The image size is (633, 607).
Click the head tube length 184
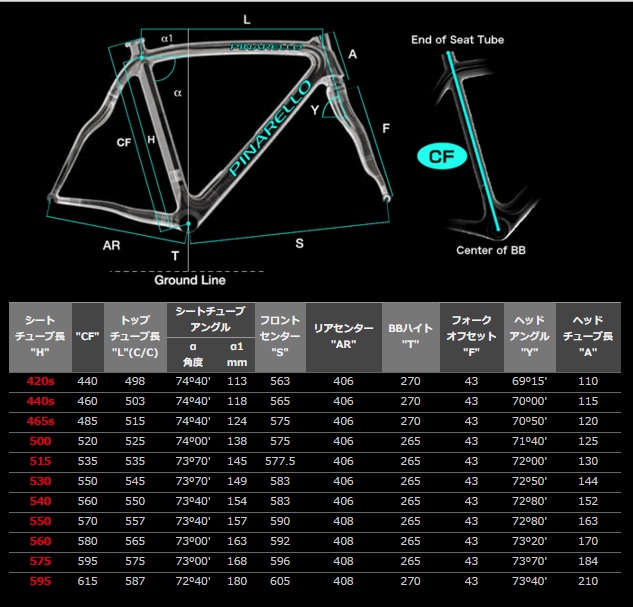click(588, 561)
